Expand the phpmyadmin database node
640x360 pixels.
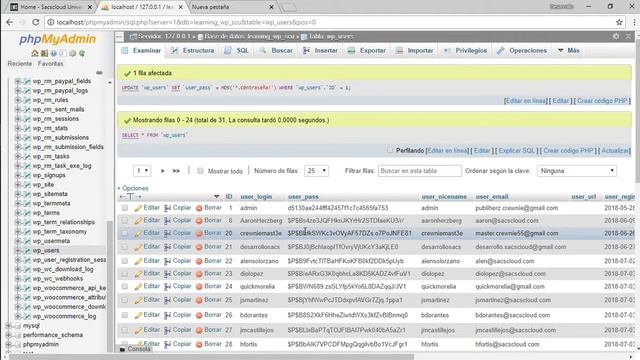[x=8, y=345]
